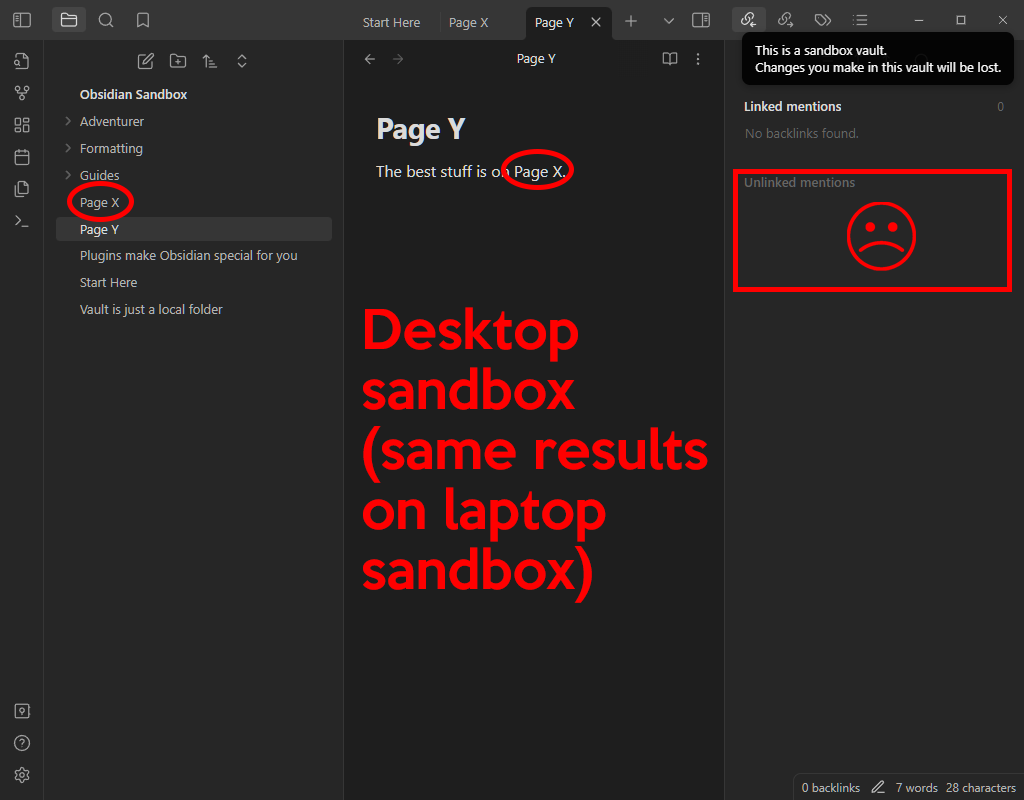This screenshot has height=800, width=1024.
Task: Switch to the Page X tab
Action: tap(468, 22)
